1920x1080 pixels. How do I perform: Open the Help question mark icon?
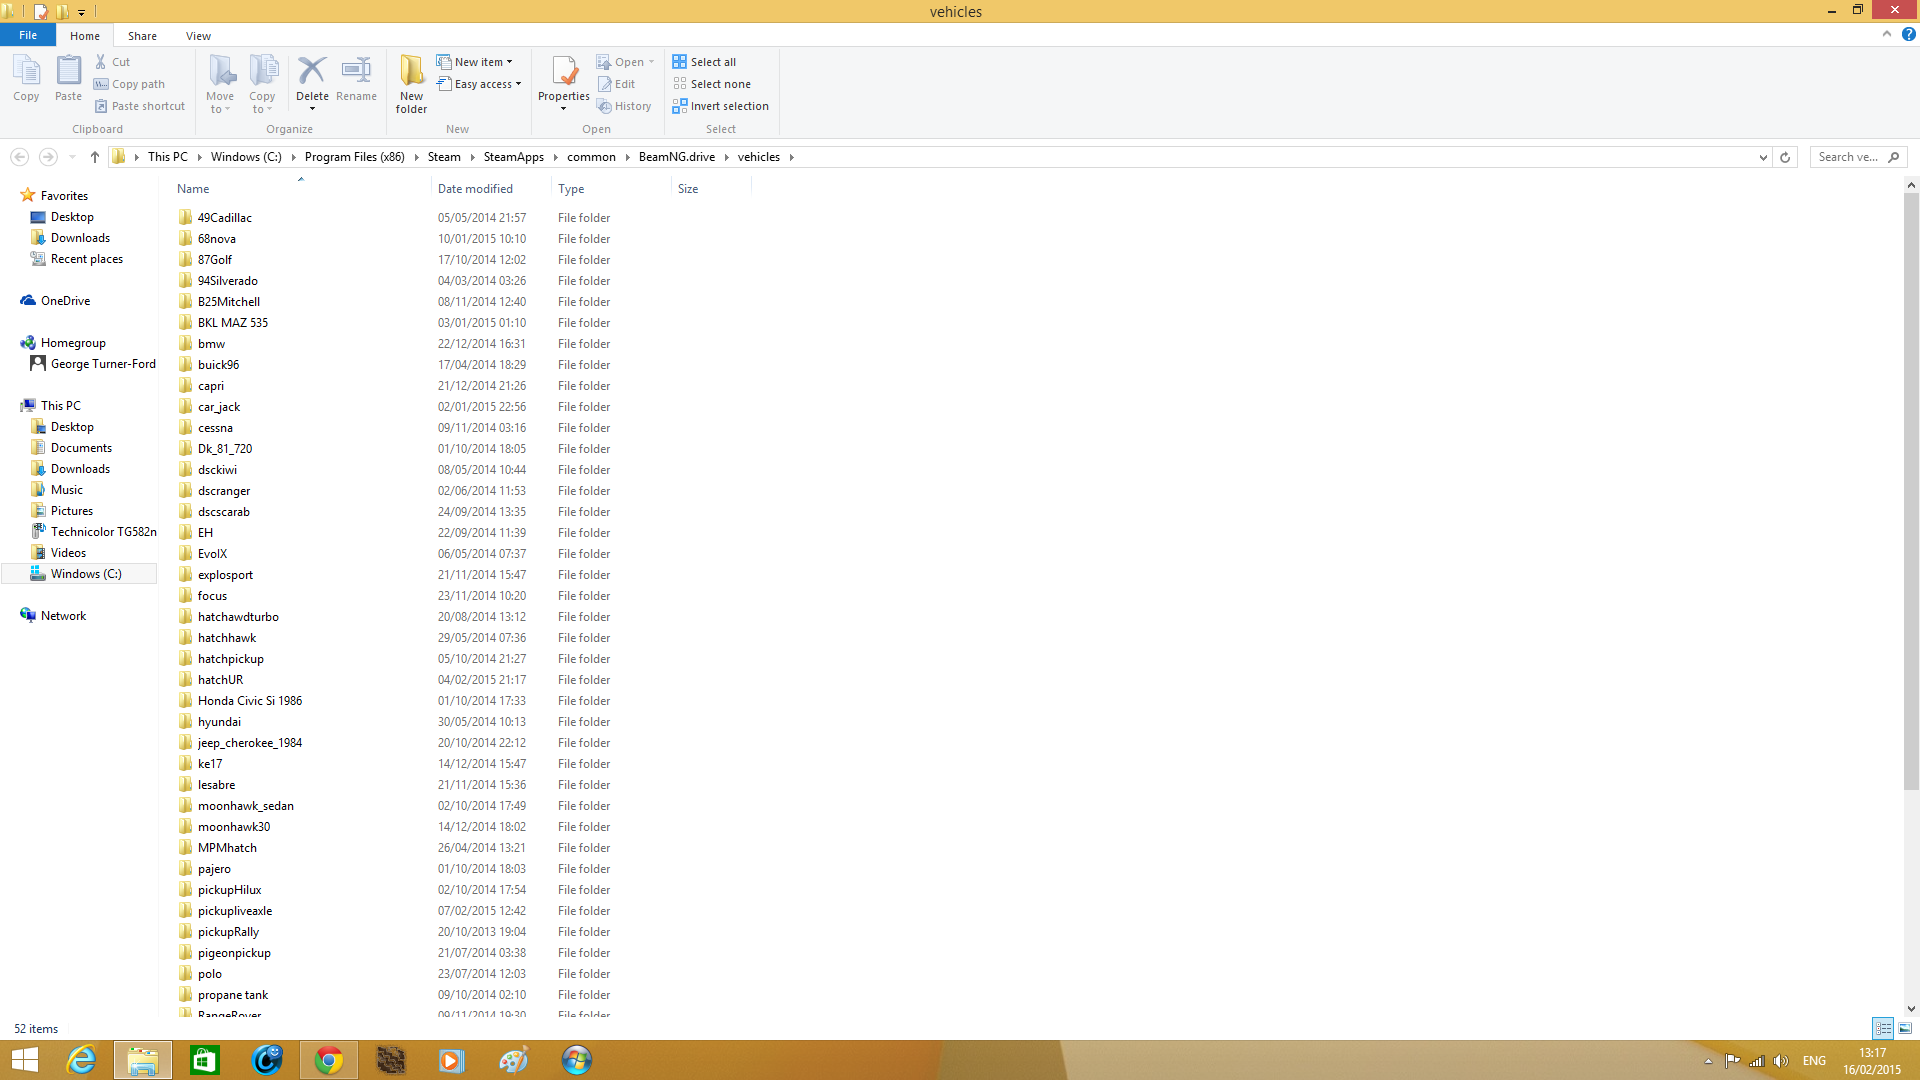point(1908,34)
